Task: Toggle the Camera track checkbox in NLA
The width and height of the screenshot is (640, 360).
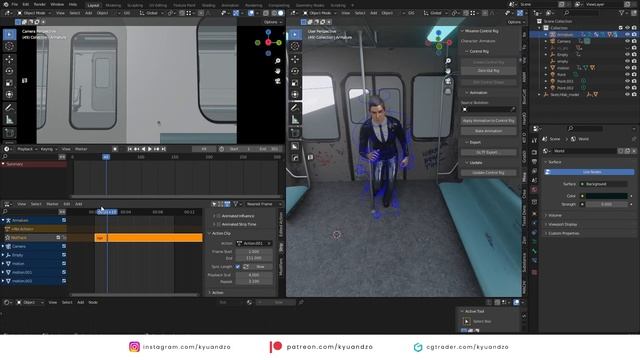Action: [64, 246]
